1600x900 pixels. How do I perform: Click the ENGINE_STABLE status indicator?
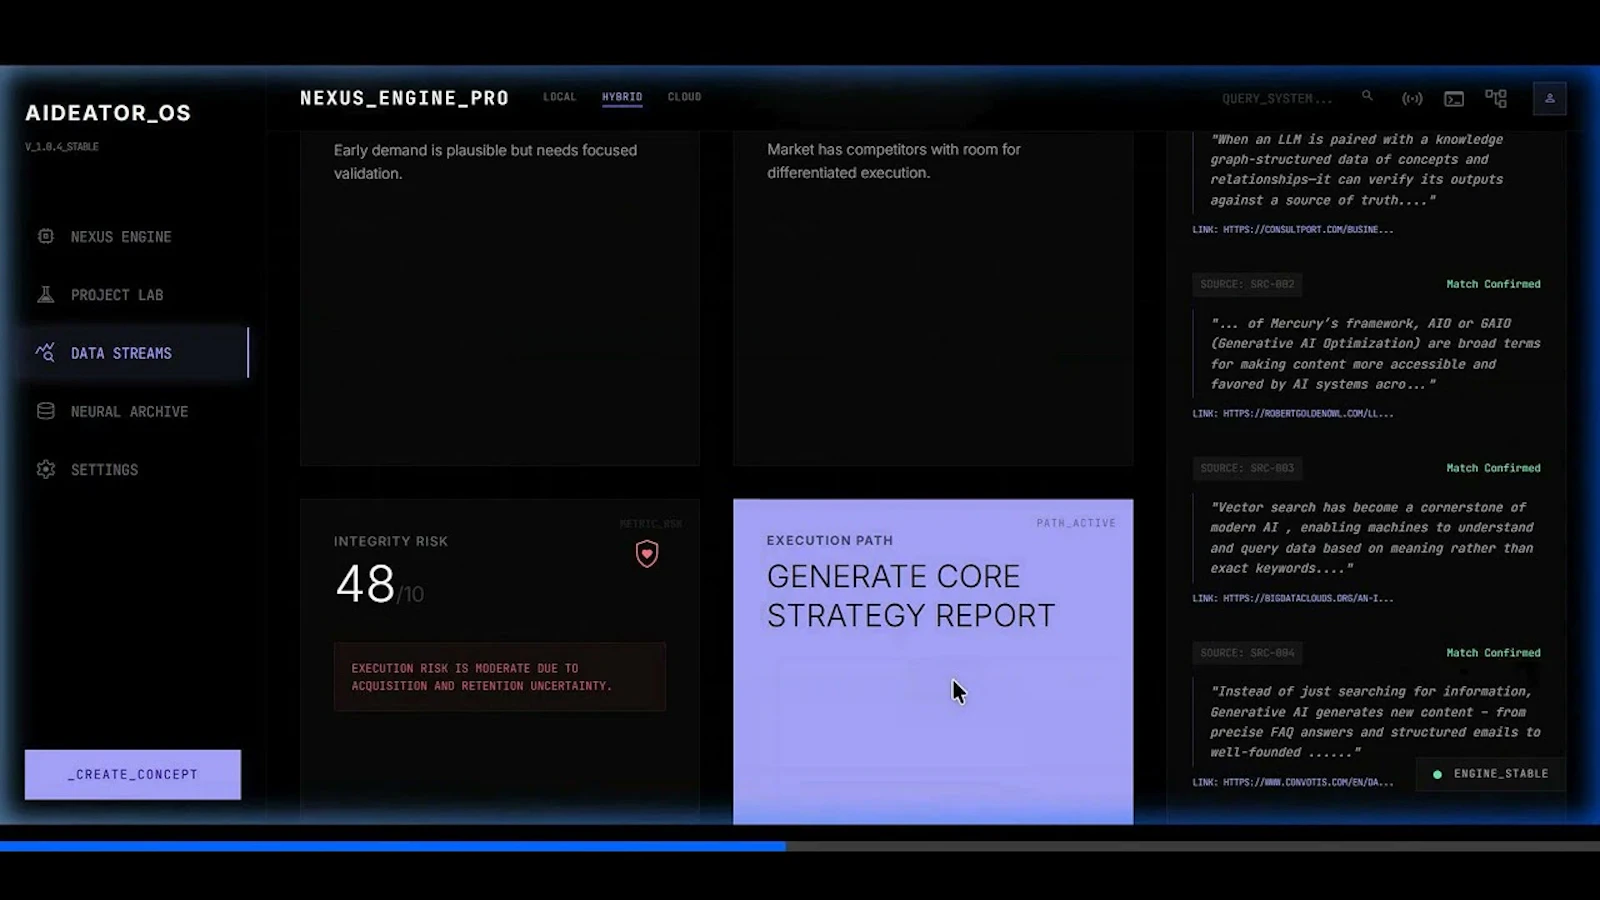coord(1491,774)
